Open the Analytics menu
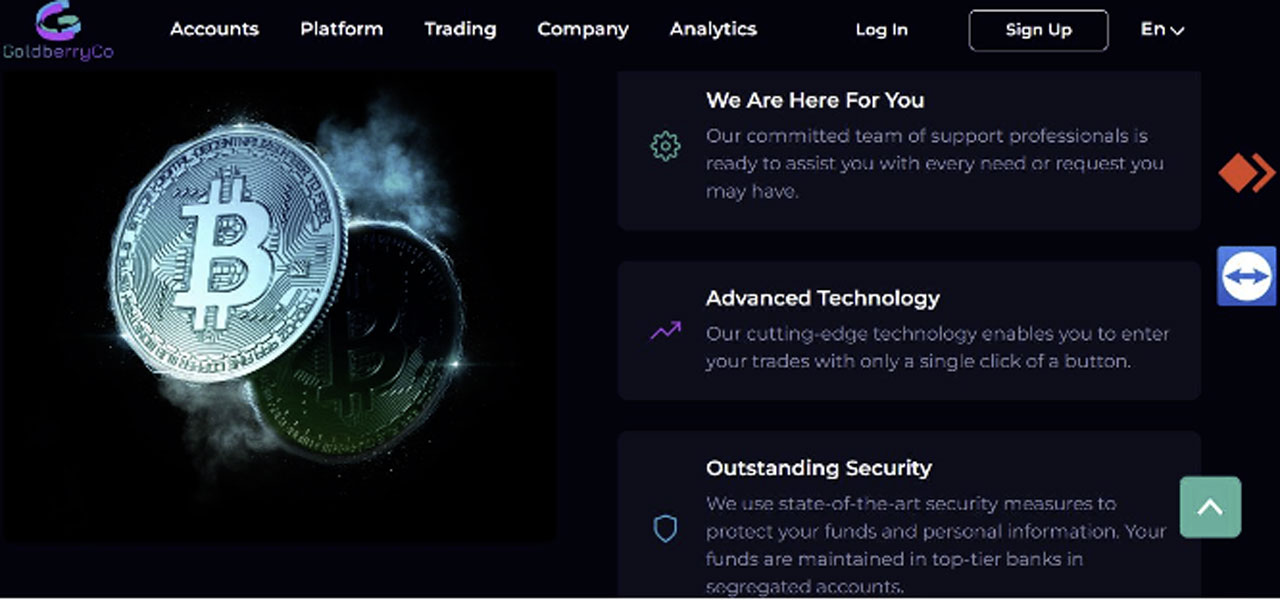The image size is (1280, 602). point(713,30)
